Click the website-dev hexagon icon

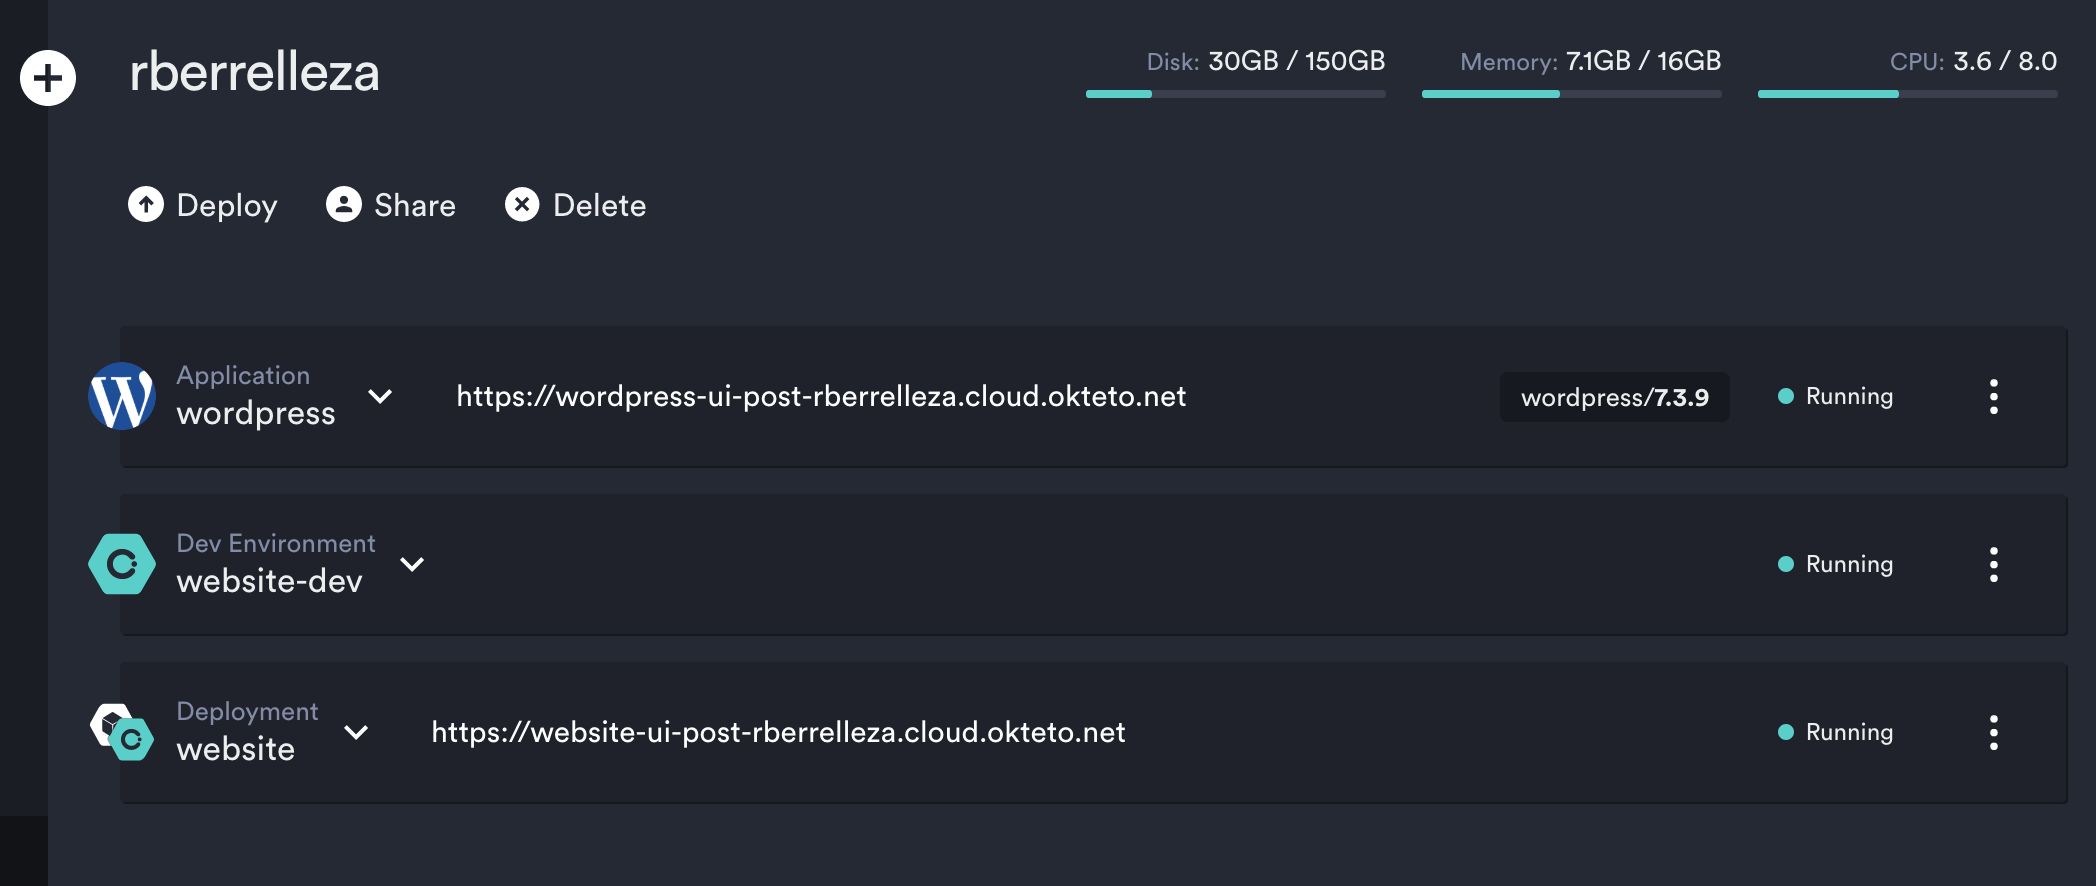[122, 564]
